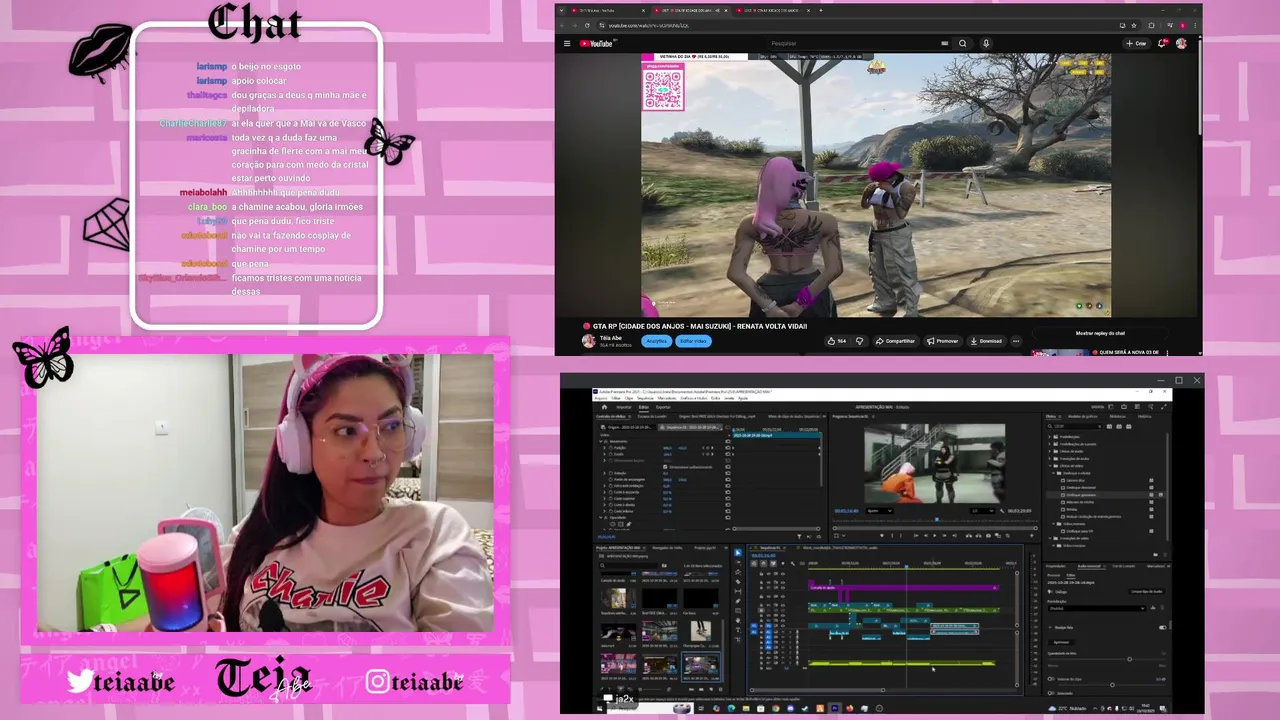The width and height of the screenshot is (1280, 720).
Task: Toggle Volume do clipe switch
Action: click(x=1051, y=679)
